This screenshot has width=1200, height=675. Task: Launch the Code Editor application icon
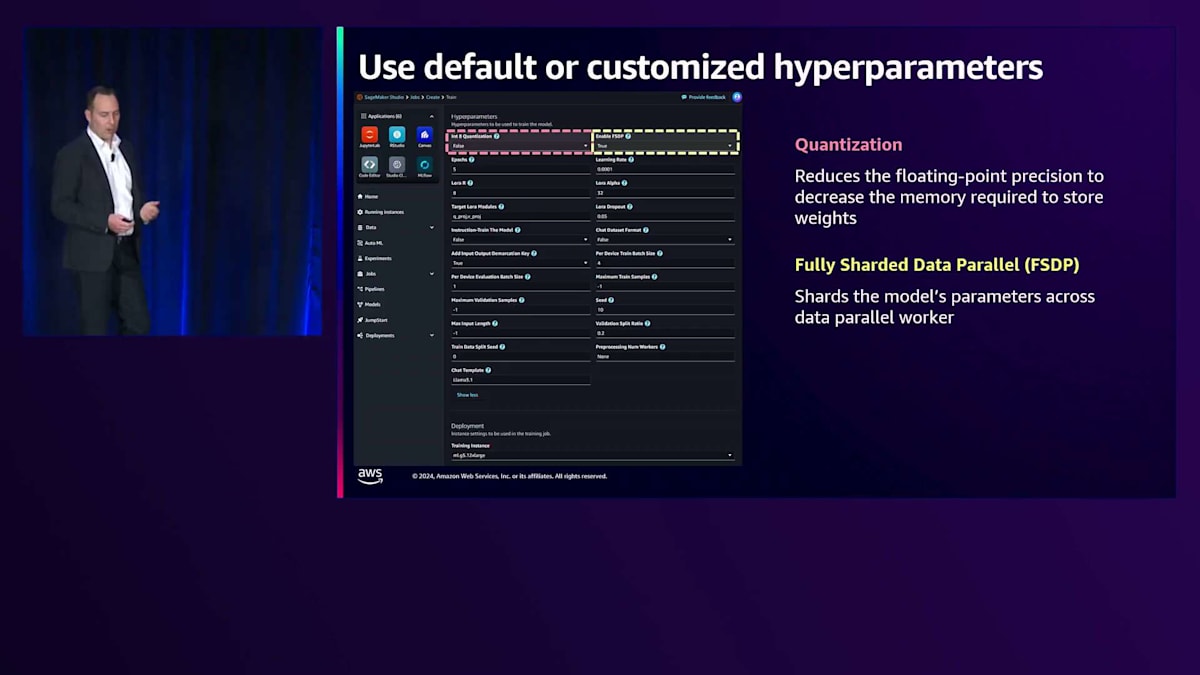(369, 164)
